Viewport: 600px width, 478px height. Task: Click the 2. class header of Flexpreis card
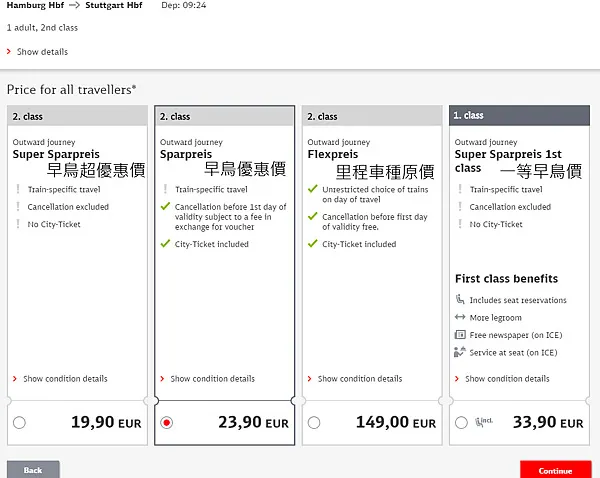(x=372, y=116)
